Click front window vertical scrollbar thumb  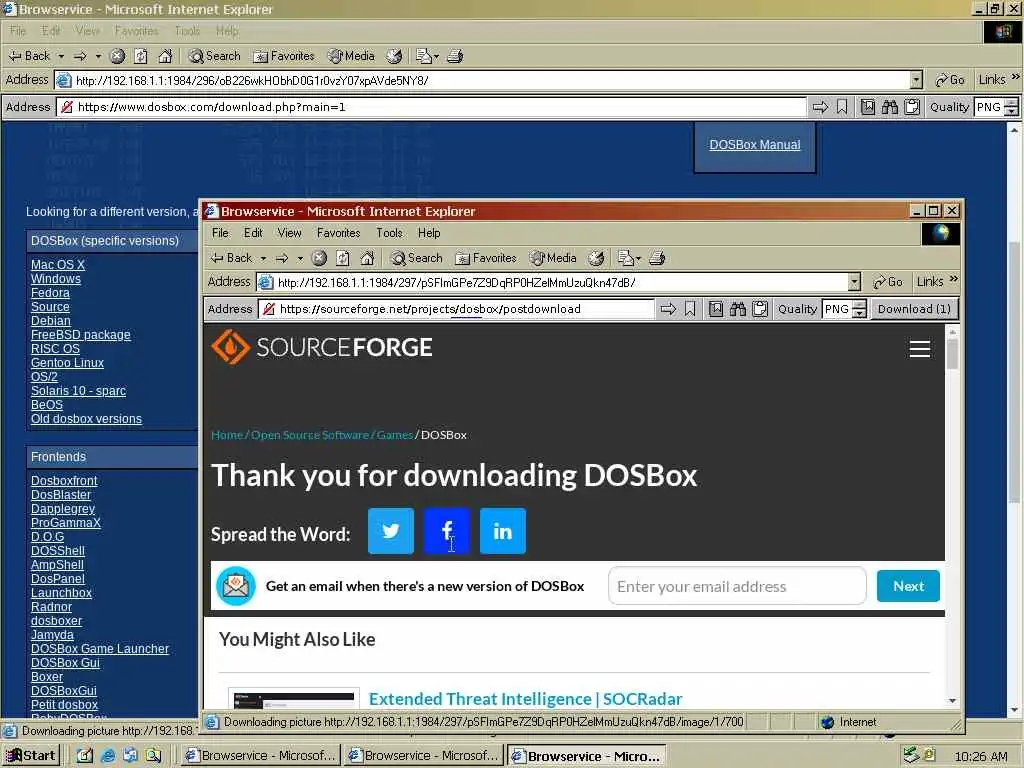click(952, 355)
